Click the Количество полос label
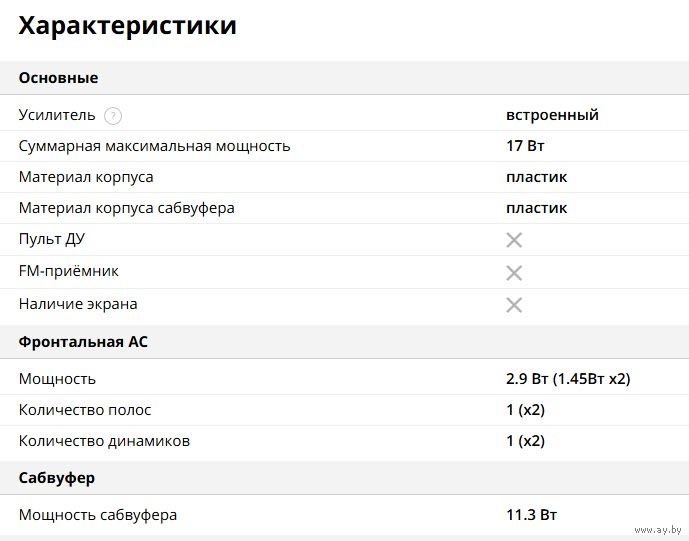689x541 pixels. 85,410
